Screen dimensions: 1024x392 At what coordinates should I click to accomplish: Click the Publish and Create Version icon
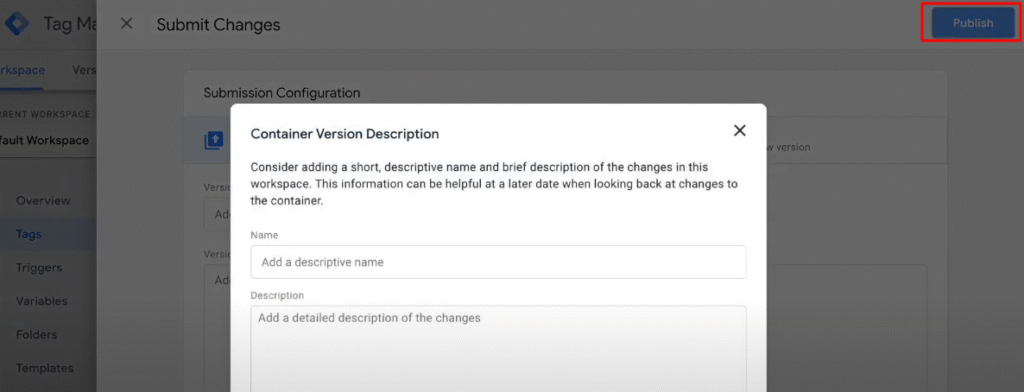click(x=214, y=140)
